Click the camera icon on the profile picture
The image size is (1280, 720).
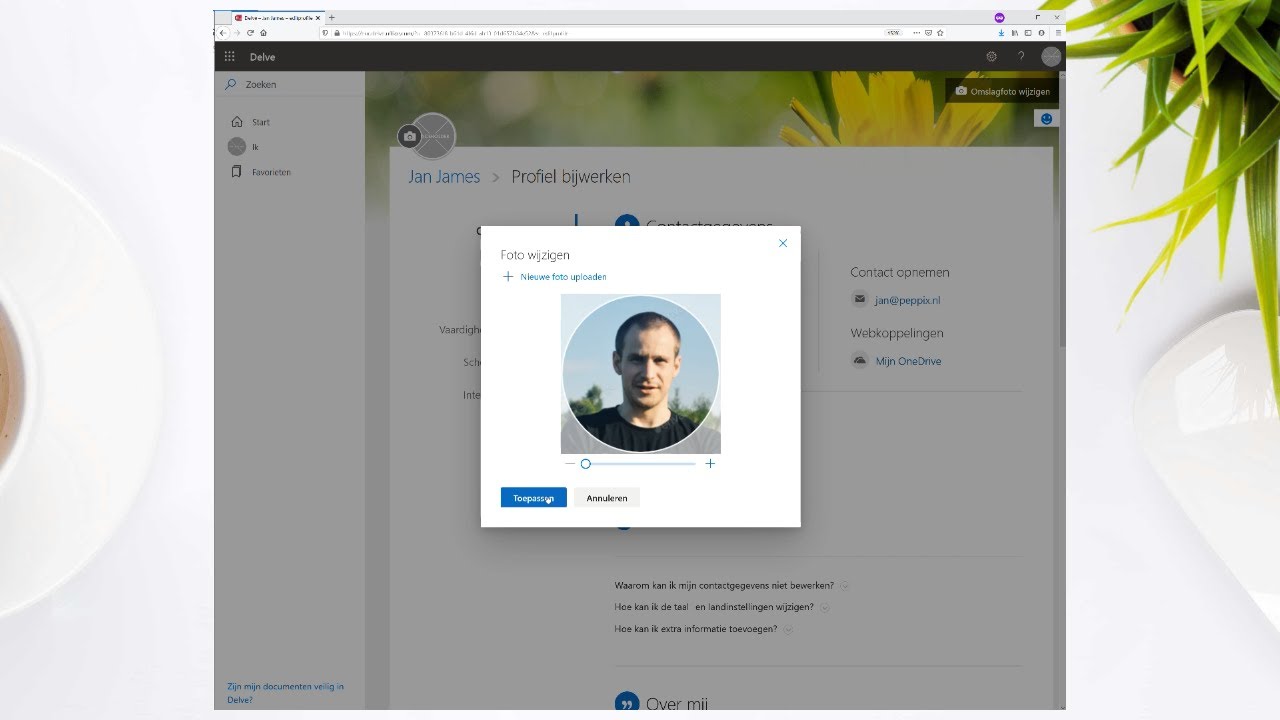409,137
